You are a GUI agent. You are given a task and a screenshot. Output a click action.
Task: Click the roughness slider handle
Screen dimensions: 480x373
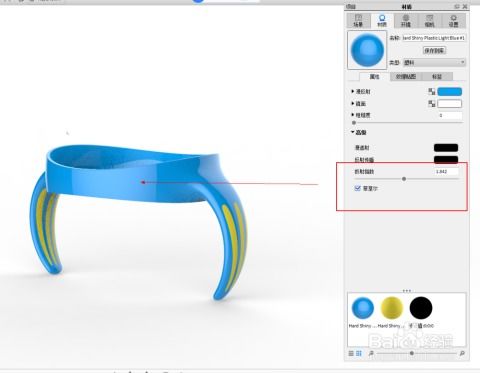pos(354,123)
